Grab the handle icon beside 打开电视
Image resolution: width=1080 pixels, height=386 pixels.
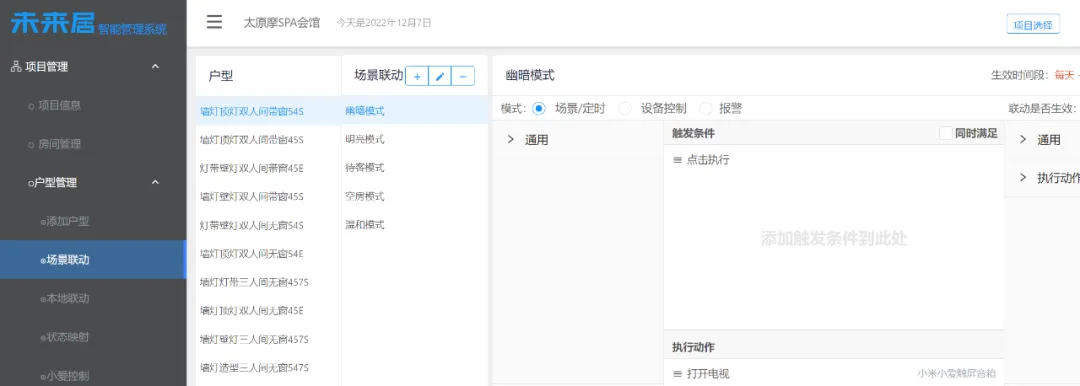tap(677, 374)
